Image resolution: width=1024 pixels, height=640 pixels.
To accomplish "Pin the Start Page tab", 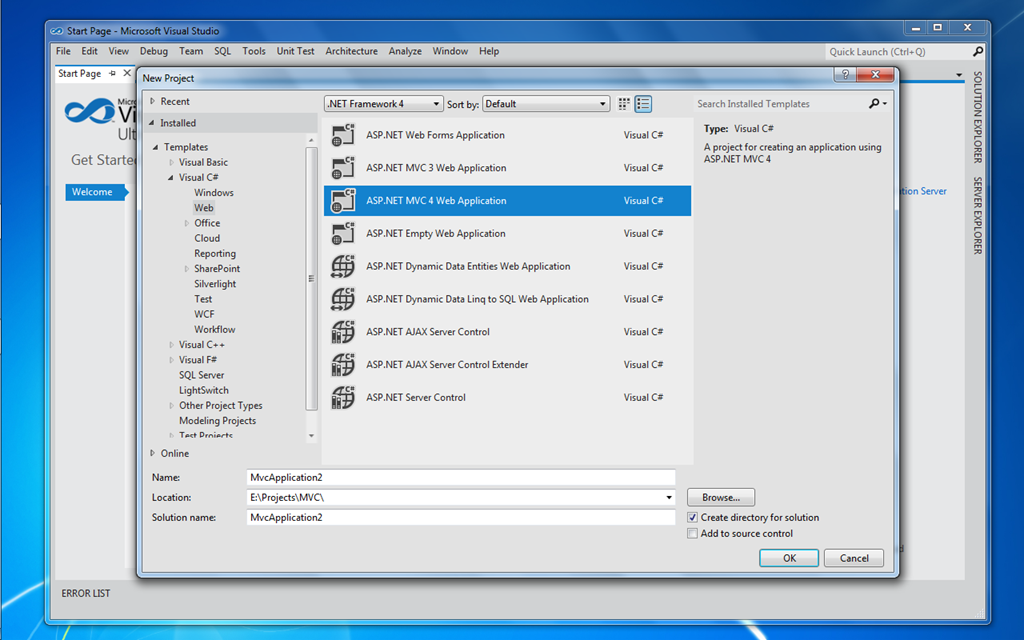I will coord(112,73).
